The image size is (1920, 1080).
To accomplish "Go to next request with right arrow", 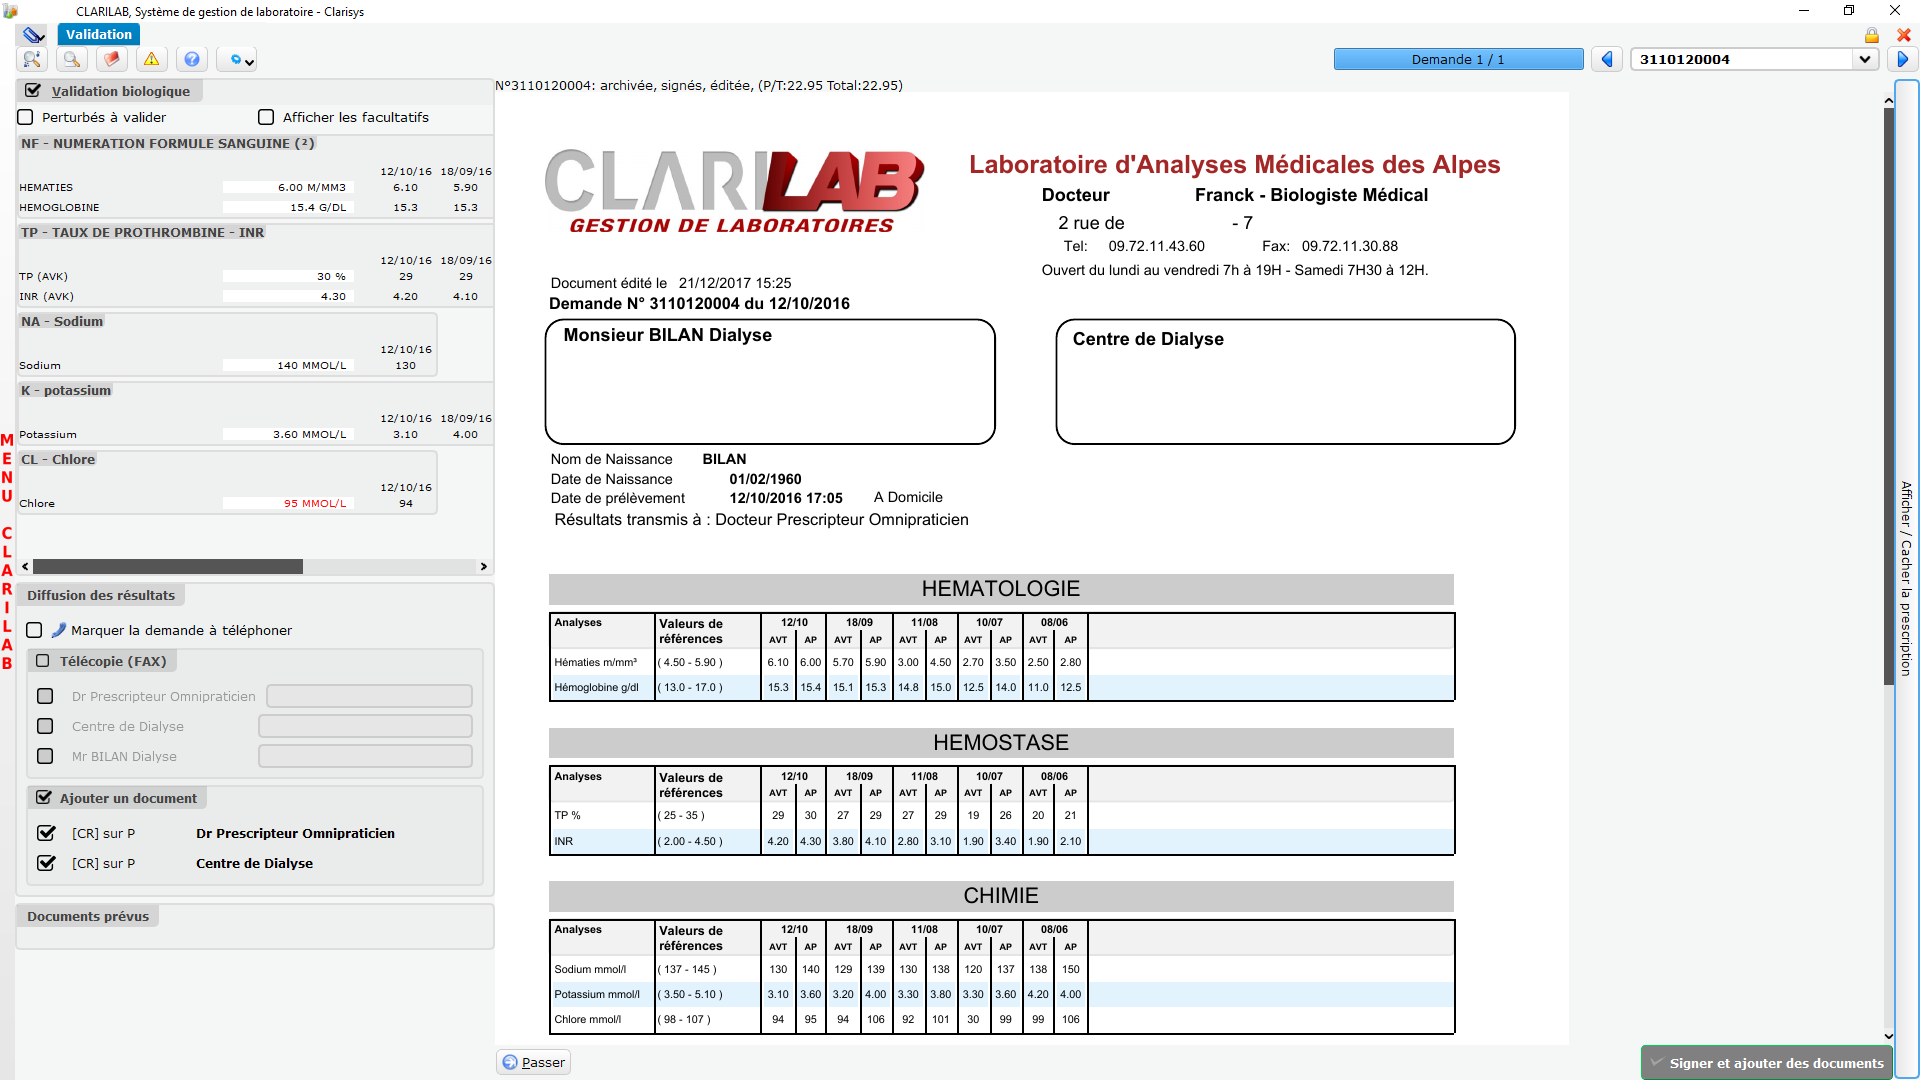I will 1903,59.
